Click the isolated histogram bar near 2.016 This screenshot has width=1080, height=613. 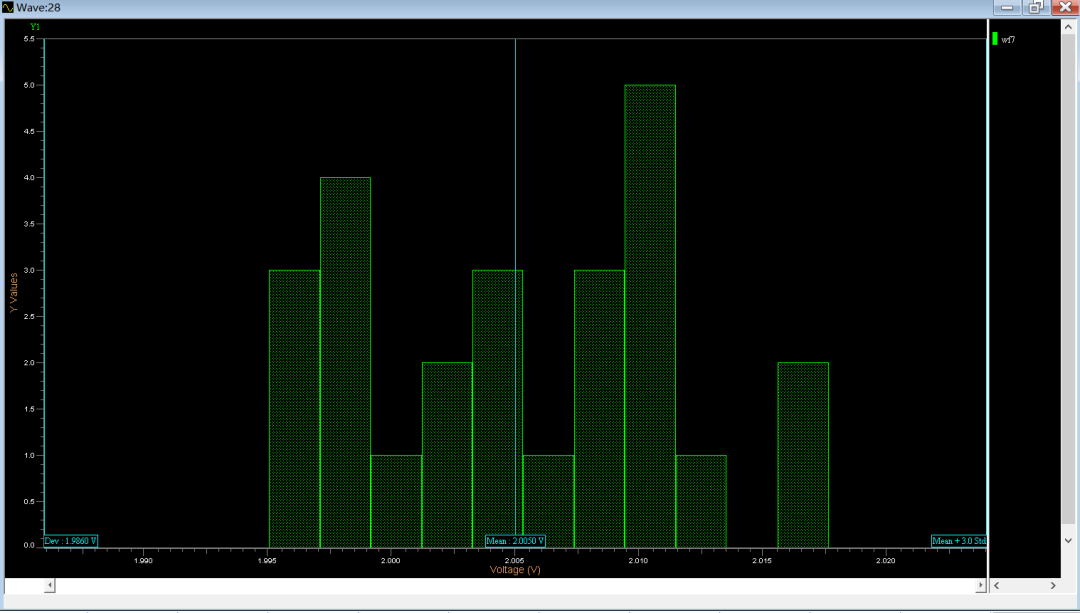pos(803,454)
